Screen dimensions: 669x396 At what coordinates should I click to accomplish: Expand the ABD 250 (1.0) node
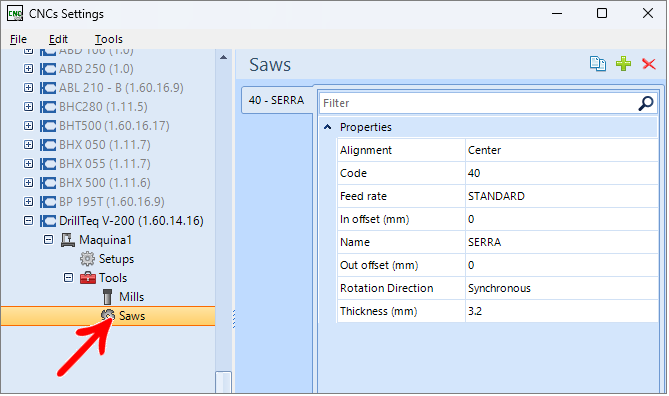point(28,69)
